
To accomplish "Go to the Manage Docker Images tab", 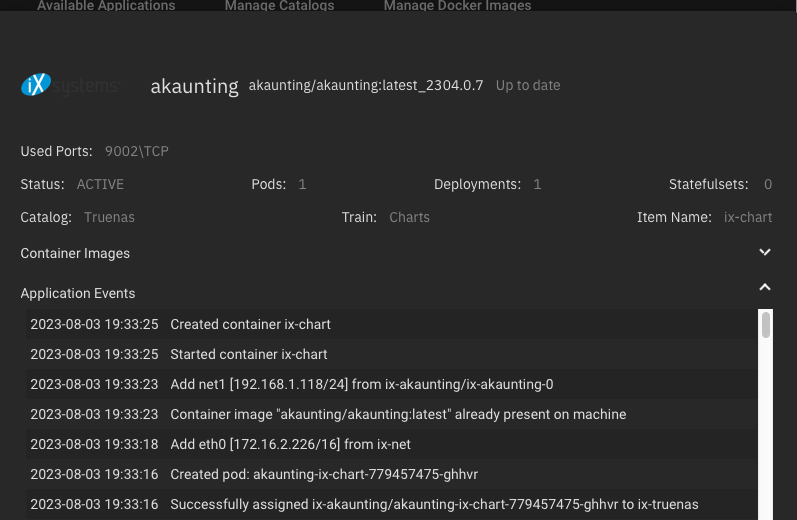I will pos(457,6).
